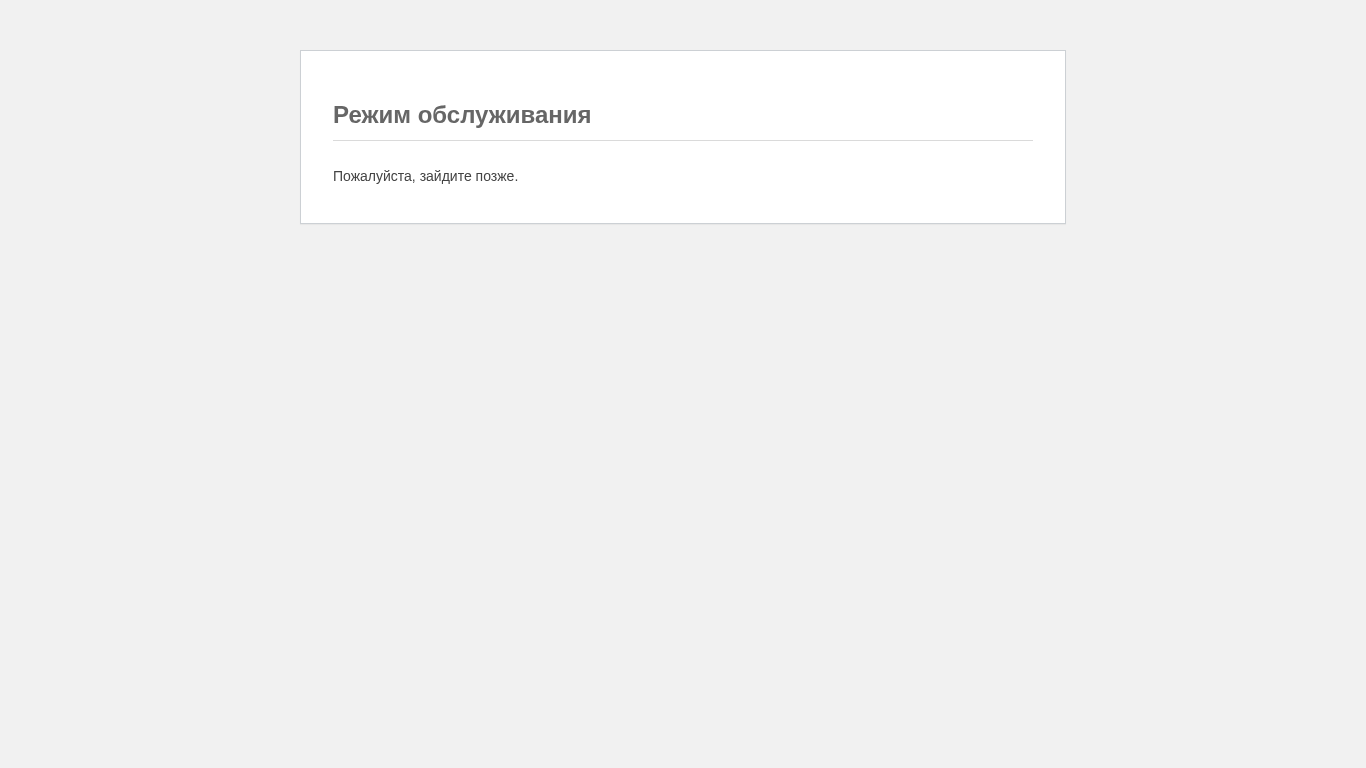Click the word "Пожалуйста" in message
This screenshot has height=768, width=1366.
click(372, 176)
